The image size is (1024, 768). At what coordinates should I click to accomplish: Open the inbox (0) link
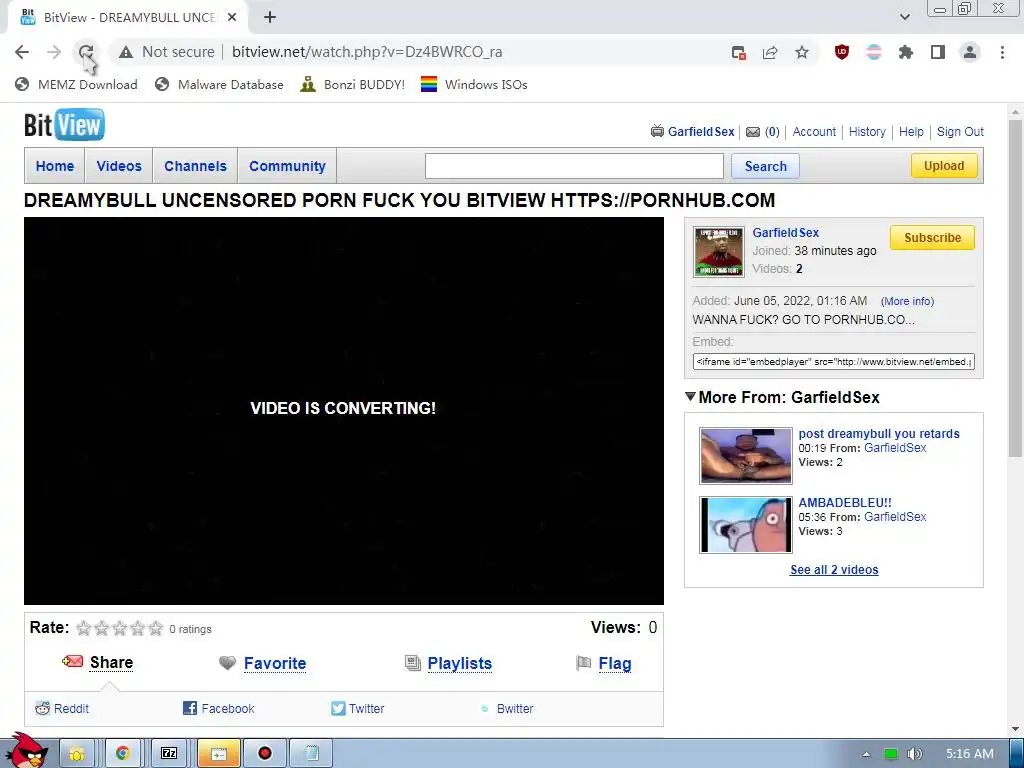click(x=772, y=132)
